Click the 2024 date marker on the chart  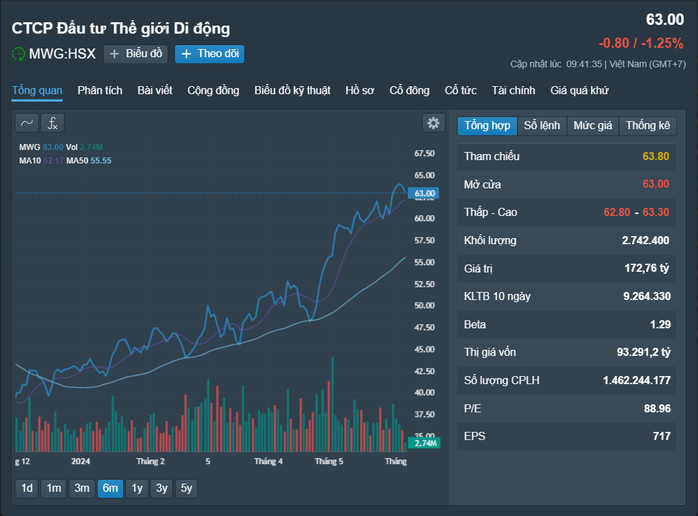pos(81,461)
